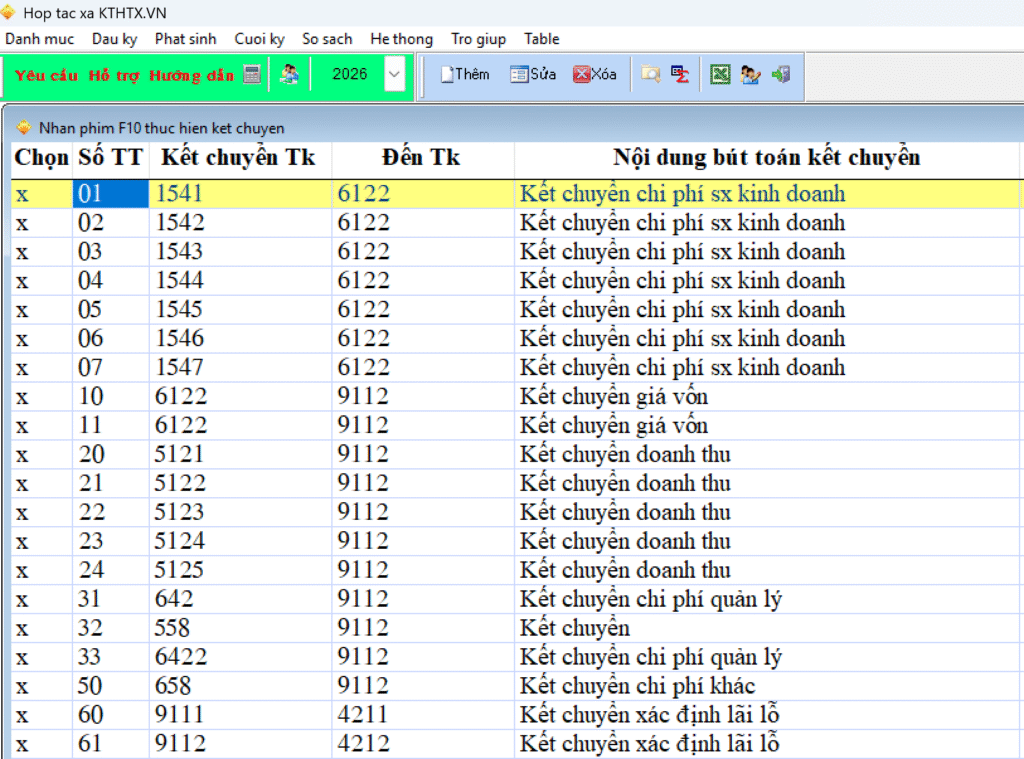Select cell 5121 in Kết chuyển Tk column
The image size is (1024, 759).
(x=180, y=455)
